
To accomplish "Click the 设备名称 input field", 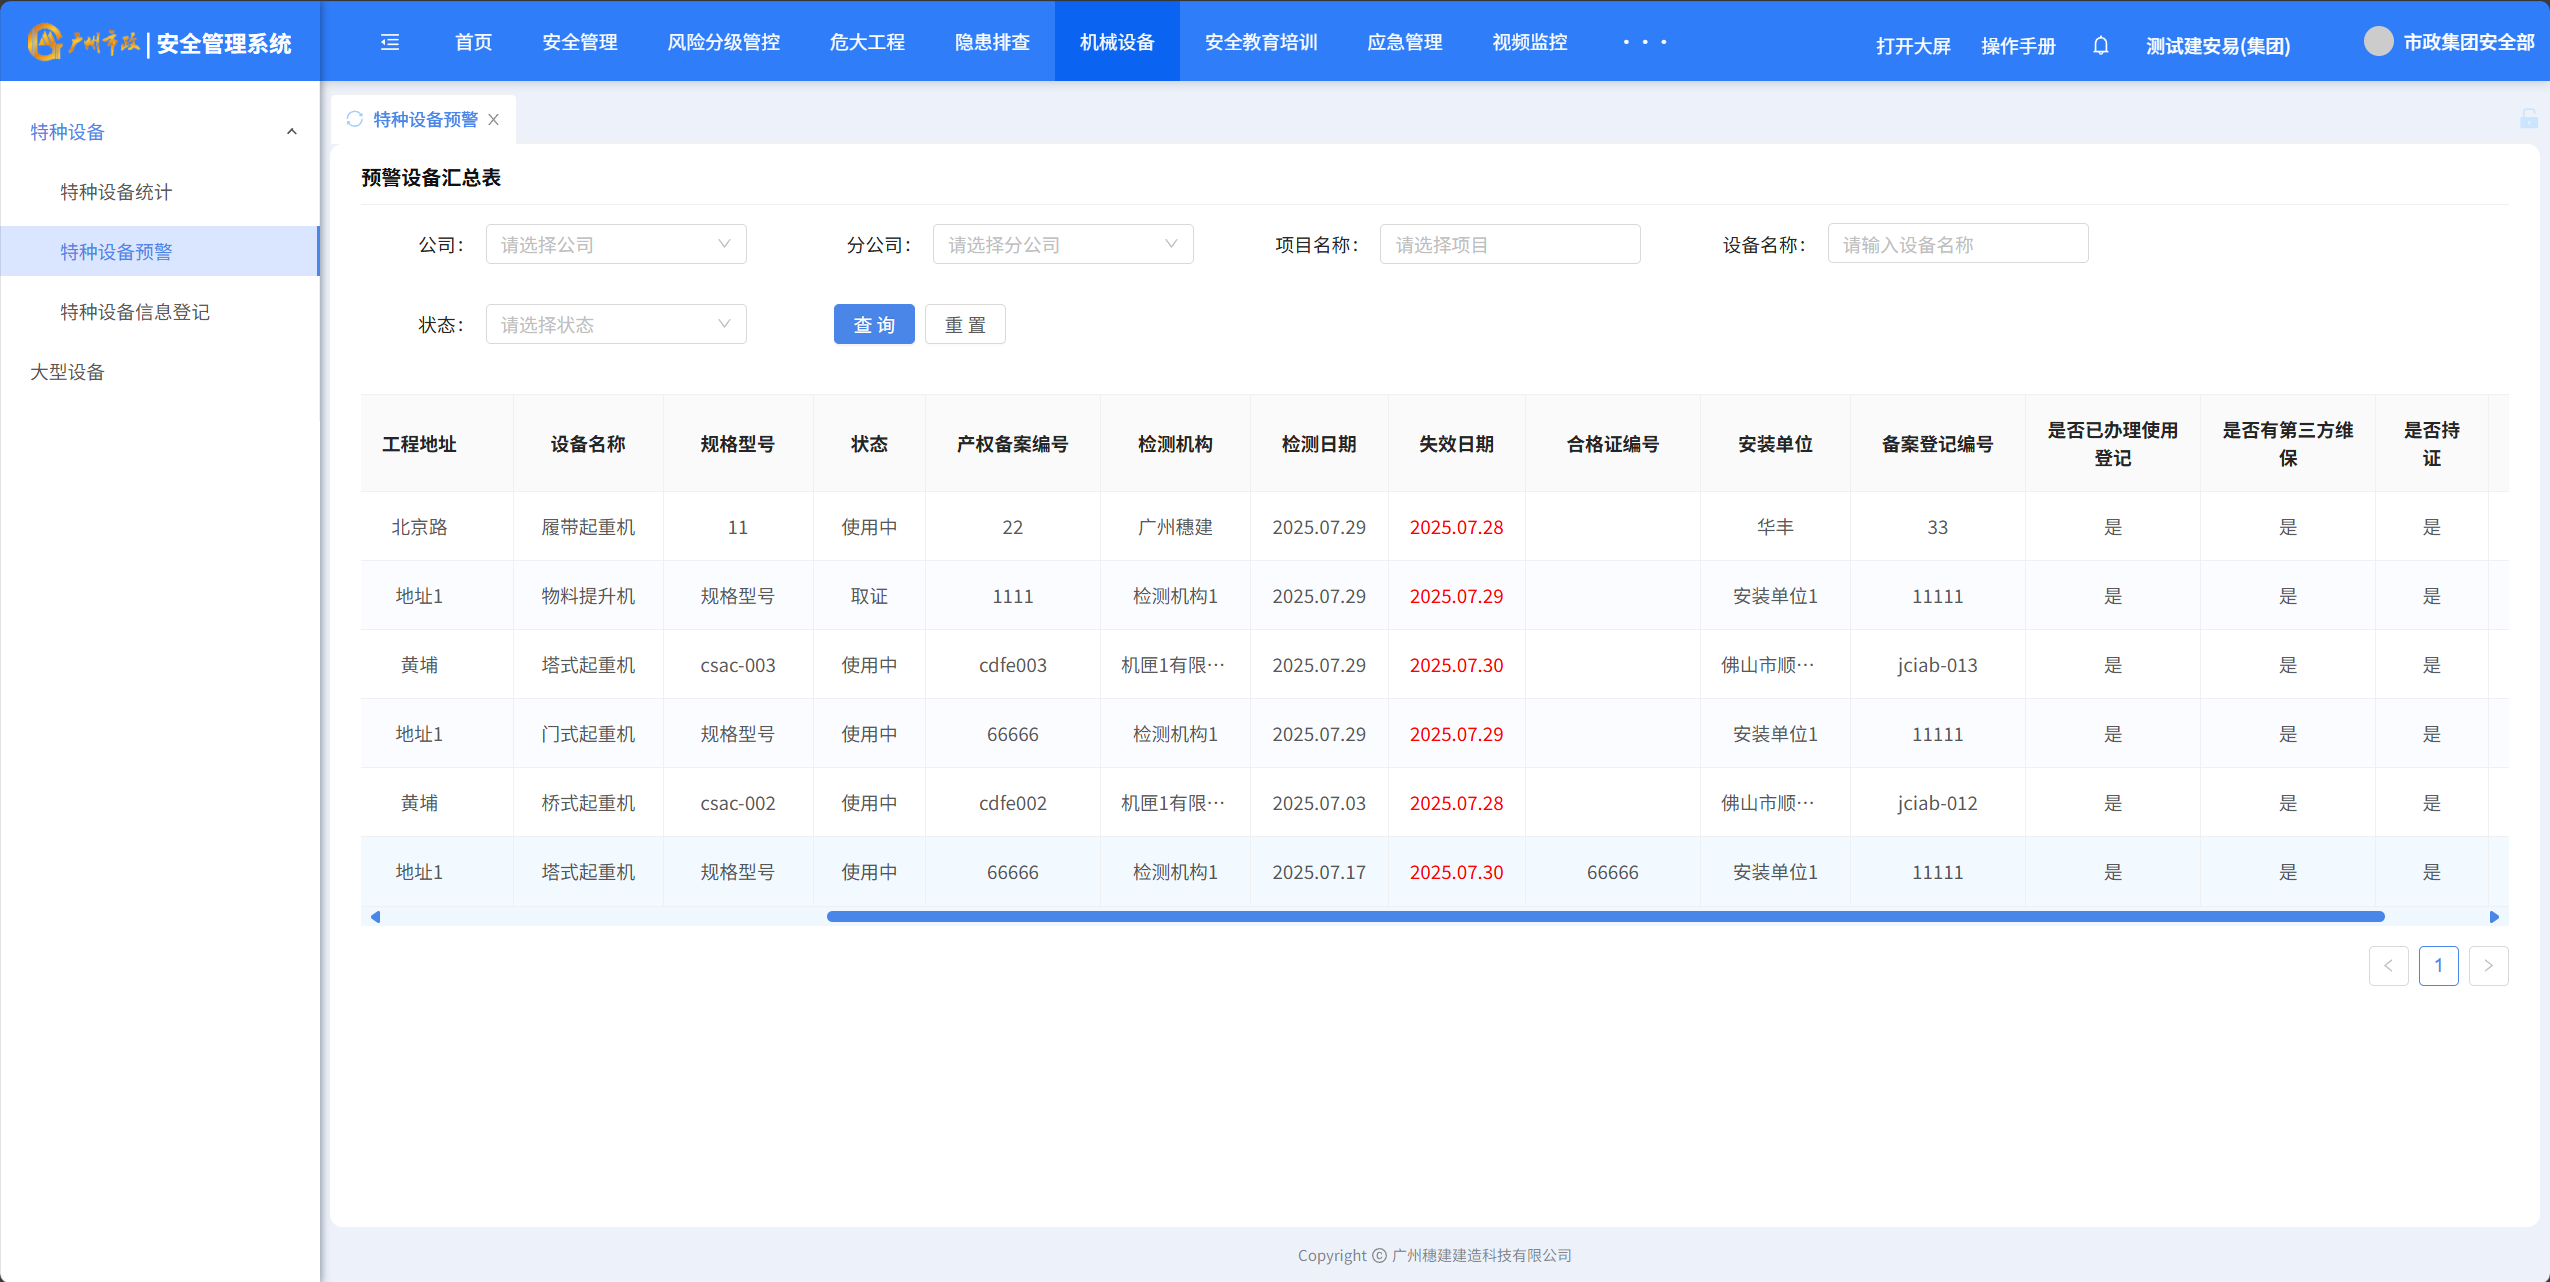I will click(x=1956, y=244).
